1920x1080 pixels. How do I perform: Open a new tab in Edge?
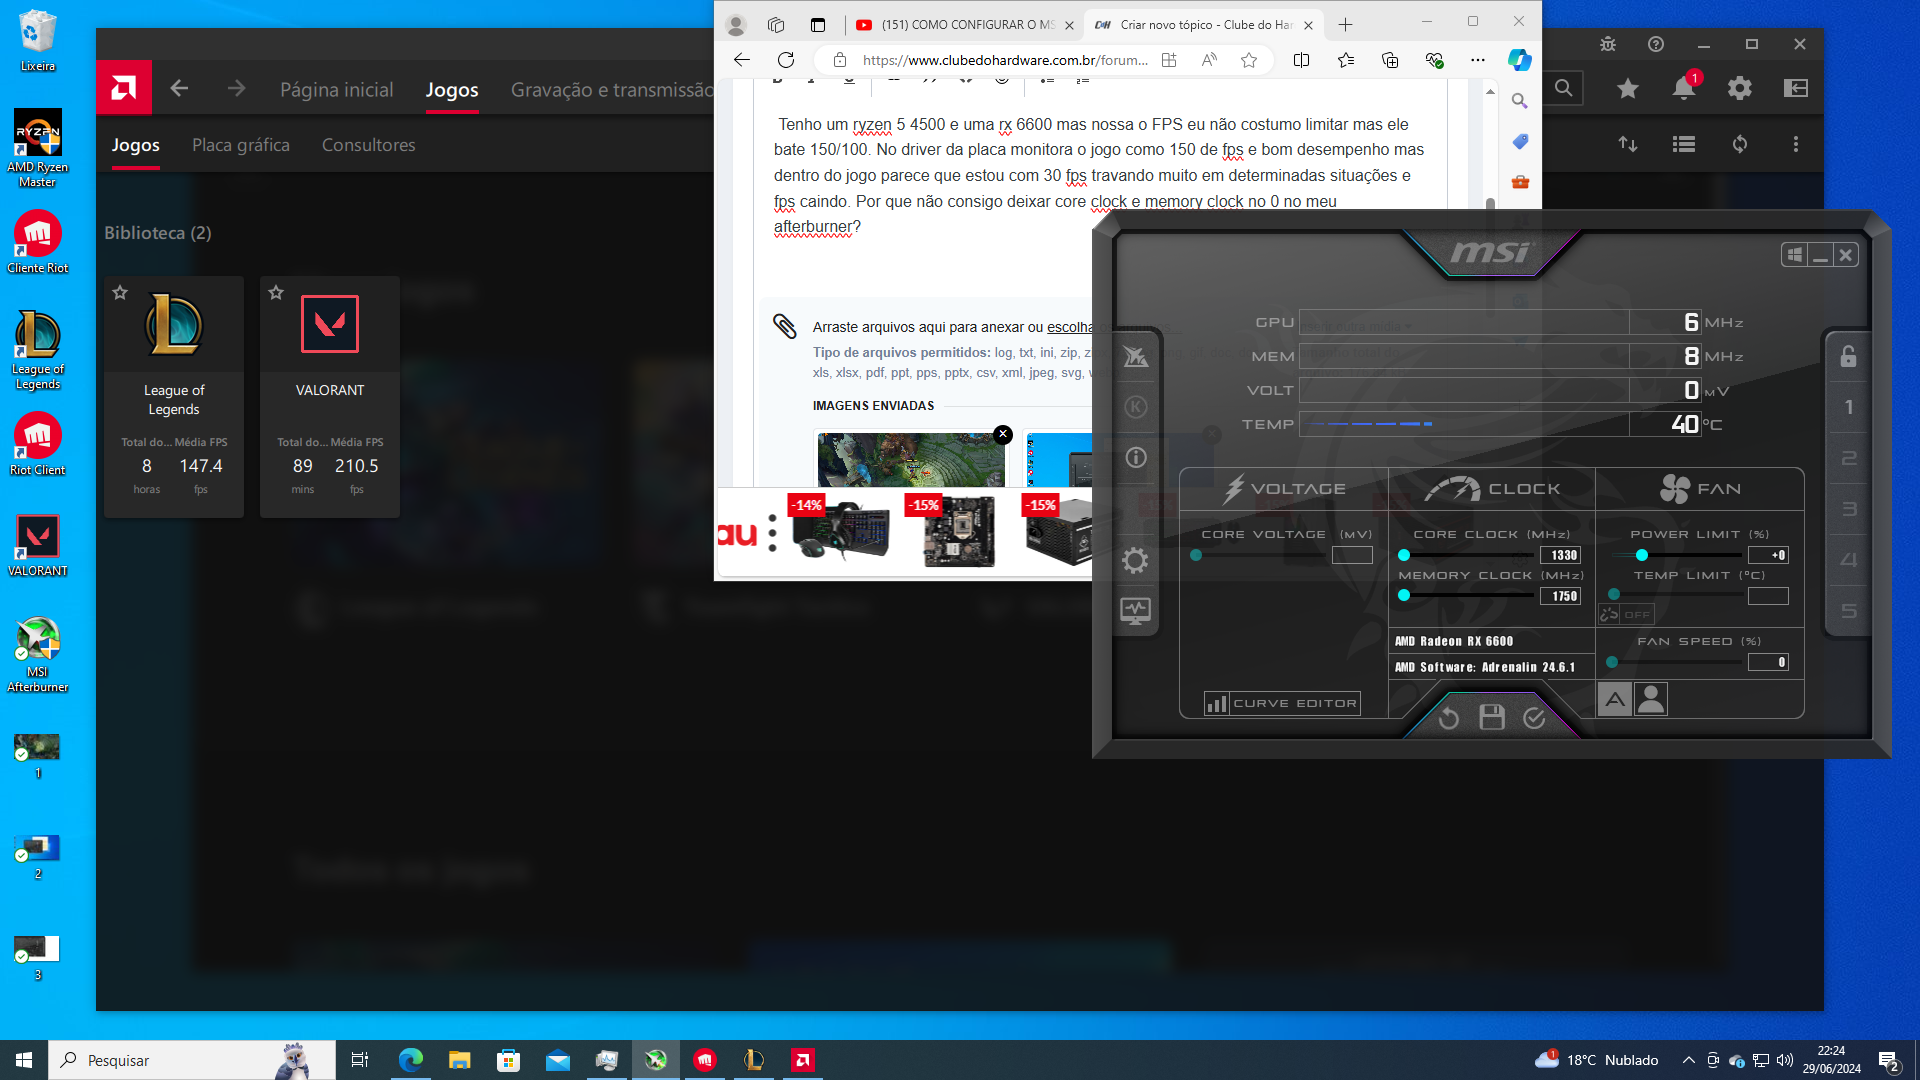point(1345,25)
